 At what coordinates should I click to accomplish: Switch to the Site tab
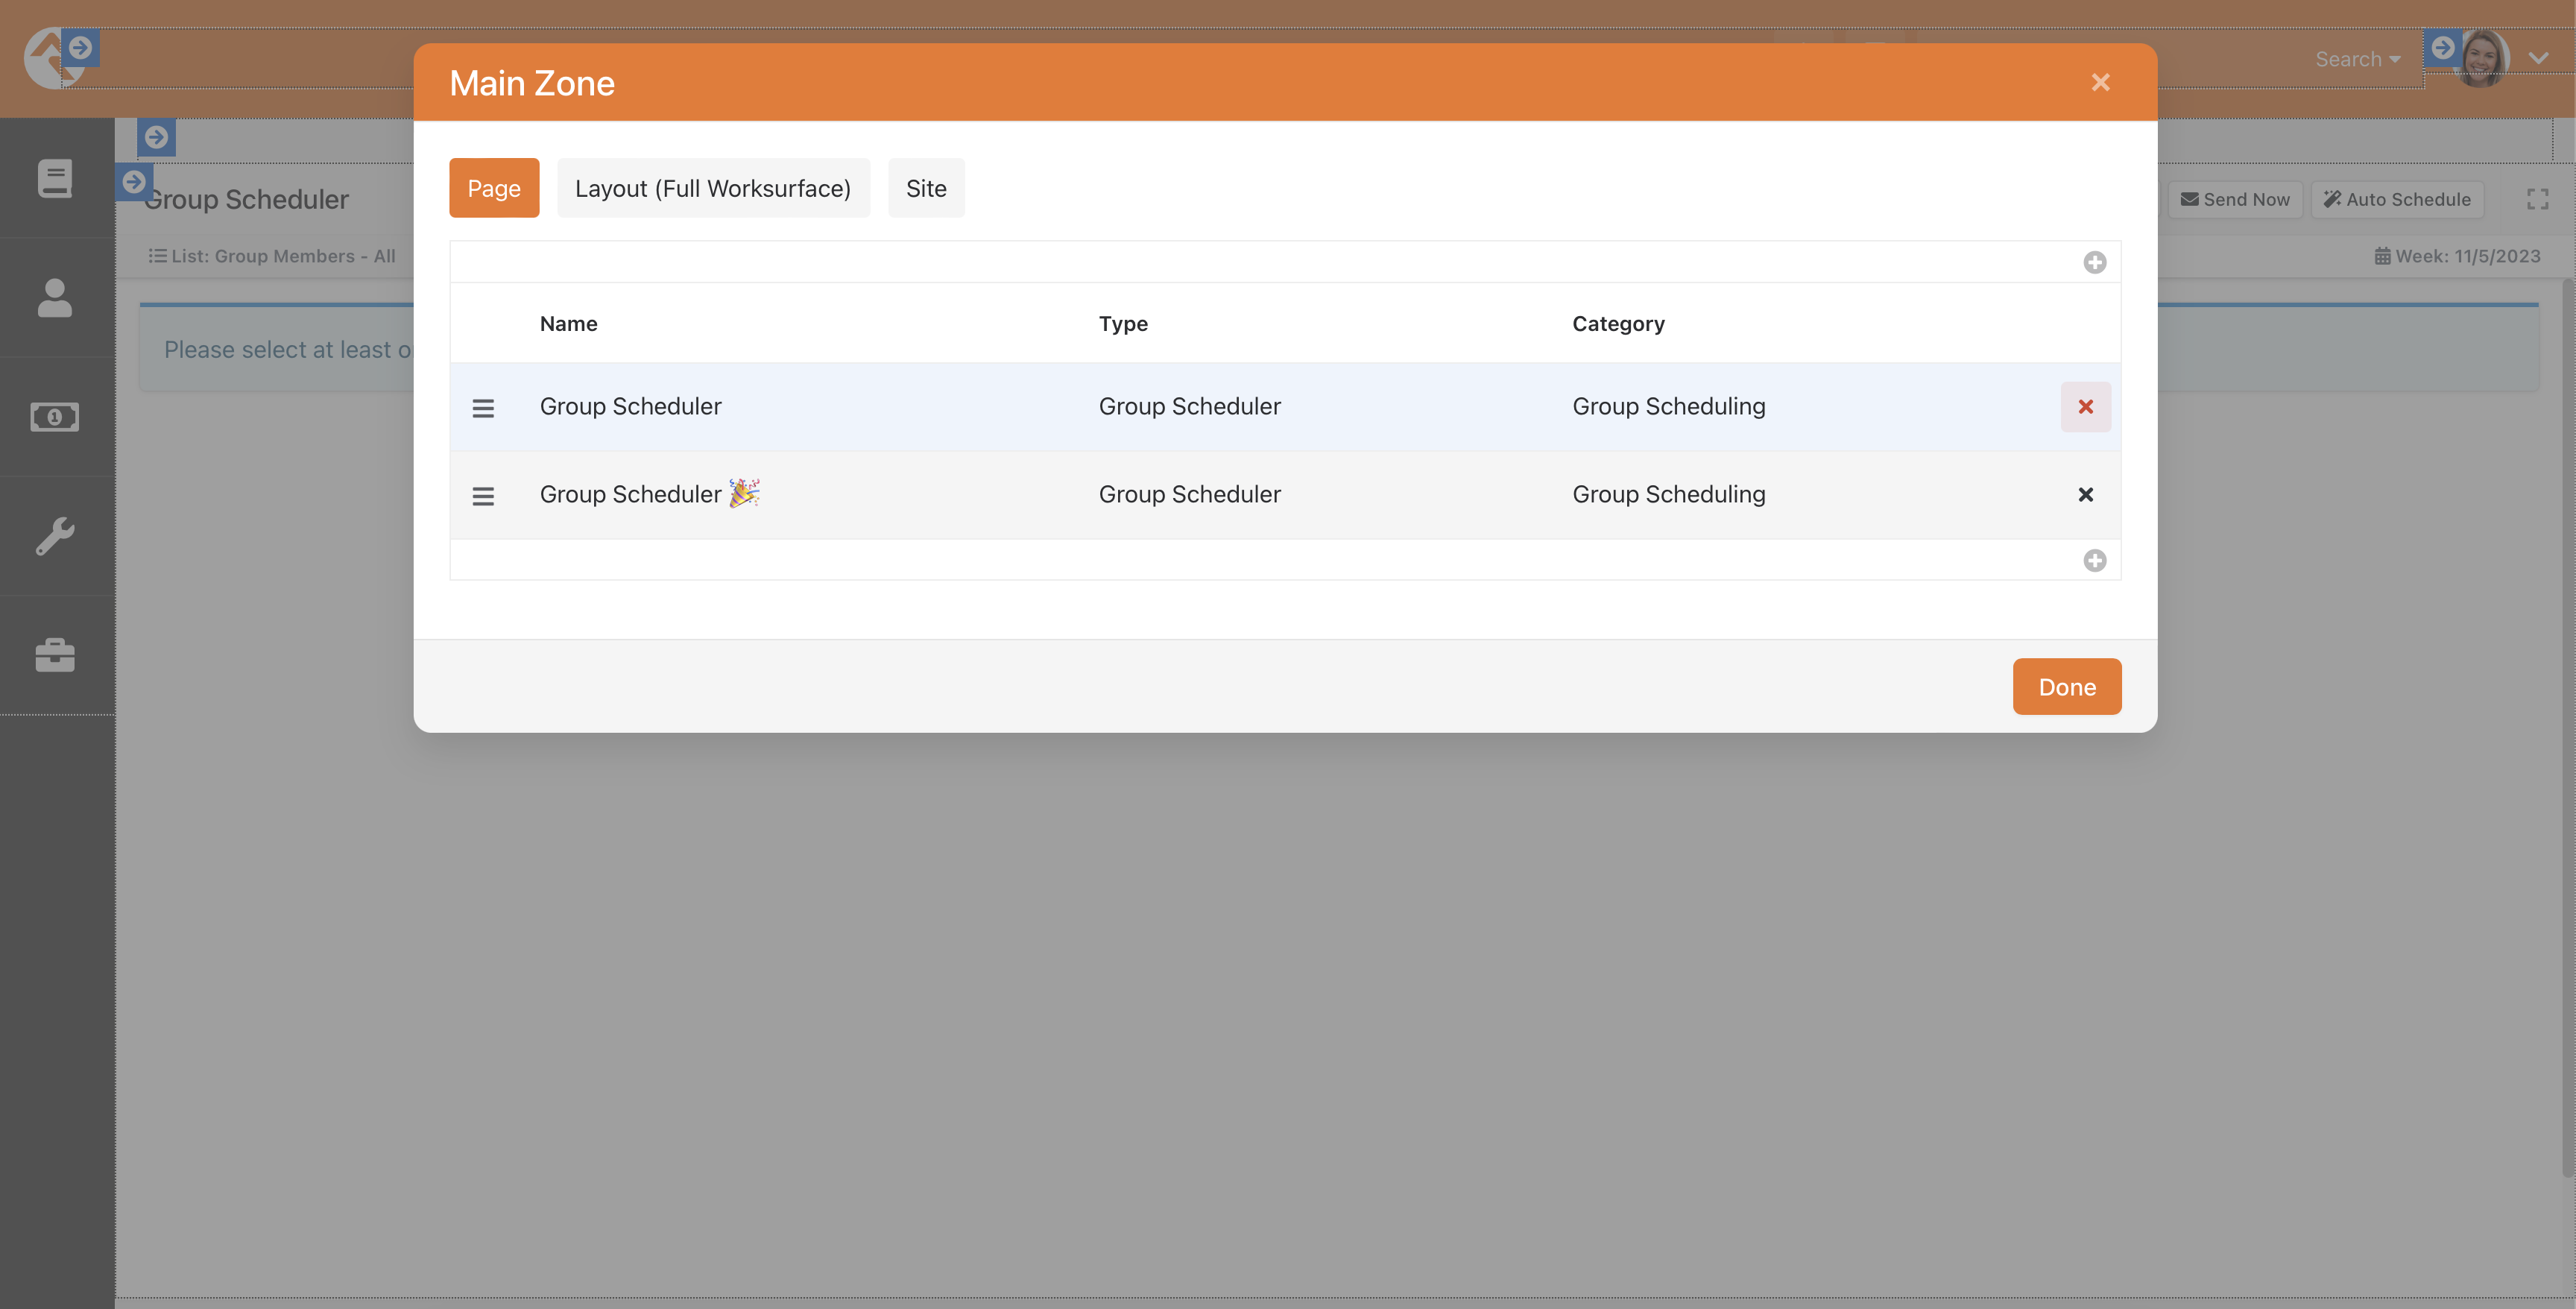click(x=926, y=188)
